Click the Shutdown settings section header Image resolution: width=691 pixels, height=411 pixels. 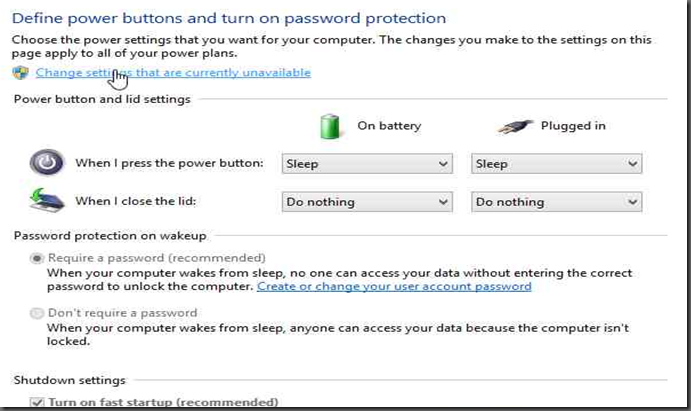tap(69, 380)
